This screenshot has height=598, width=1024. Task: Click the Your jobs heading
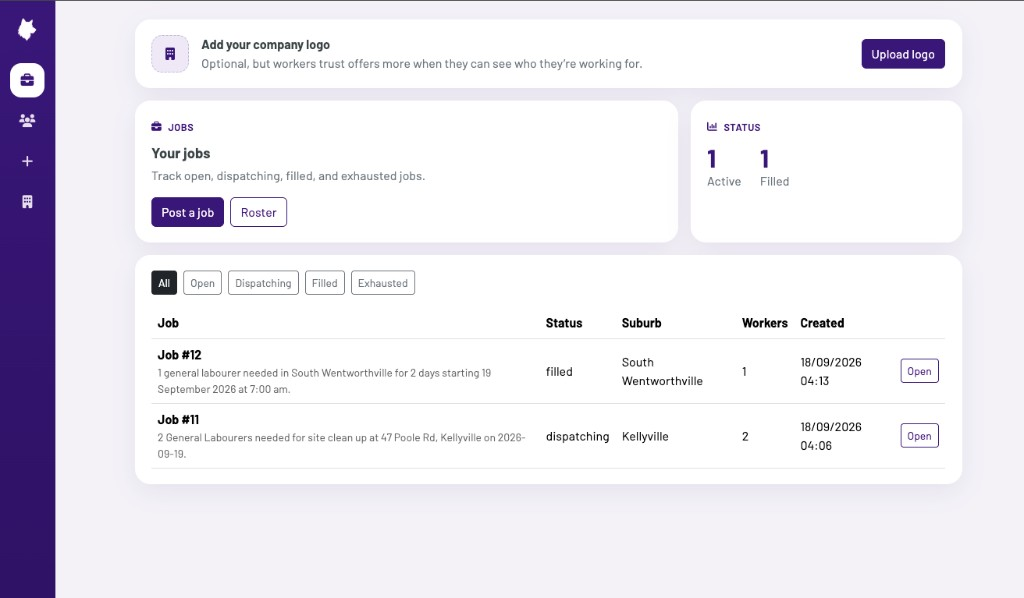[181, 153]
